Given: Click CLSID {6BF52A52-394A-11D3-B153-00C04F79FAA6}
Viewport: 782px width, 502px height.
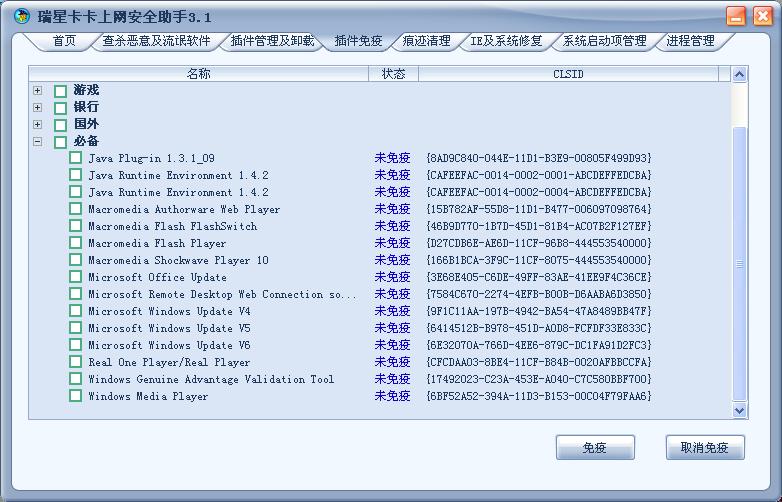Looking at the screenshot, I should 539,396.
